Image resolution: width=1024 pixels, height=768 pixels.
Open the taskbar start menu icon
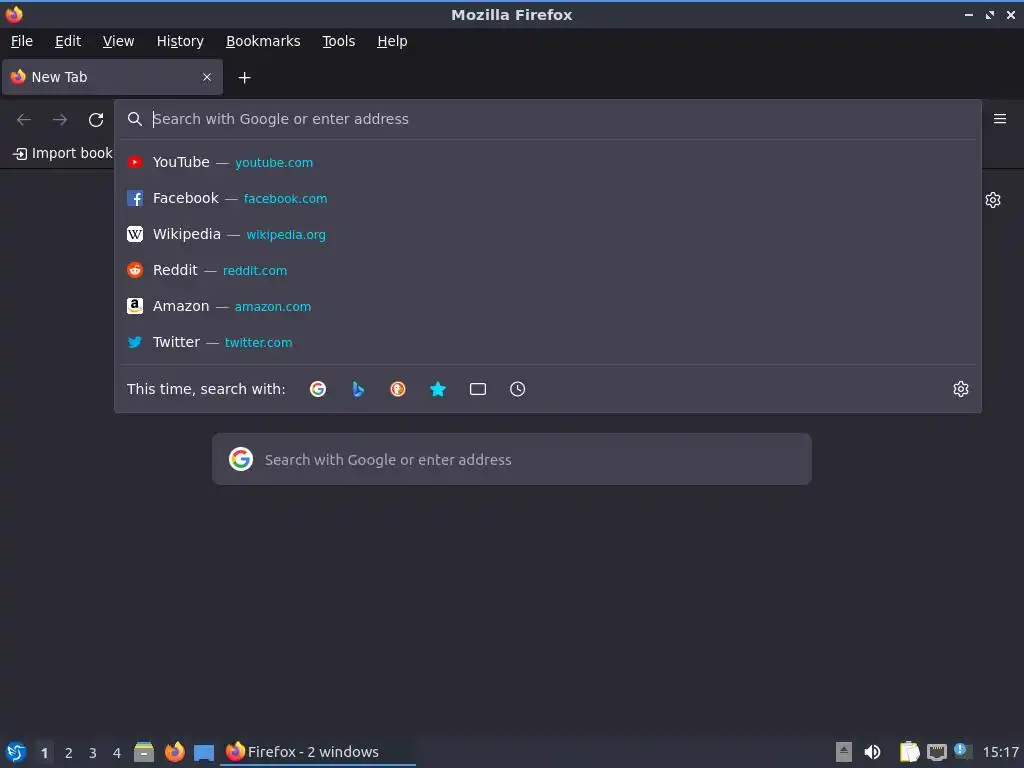tap(16, 752)
